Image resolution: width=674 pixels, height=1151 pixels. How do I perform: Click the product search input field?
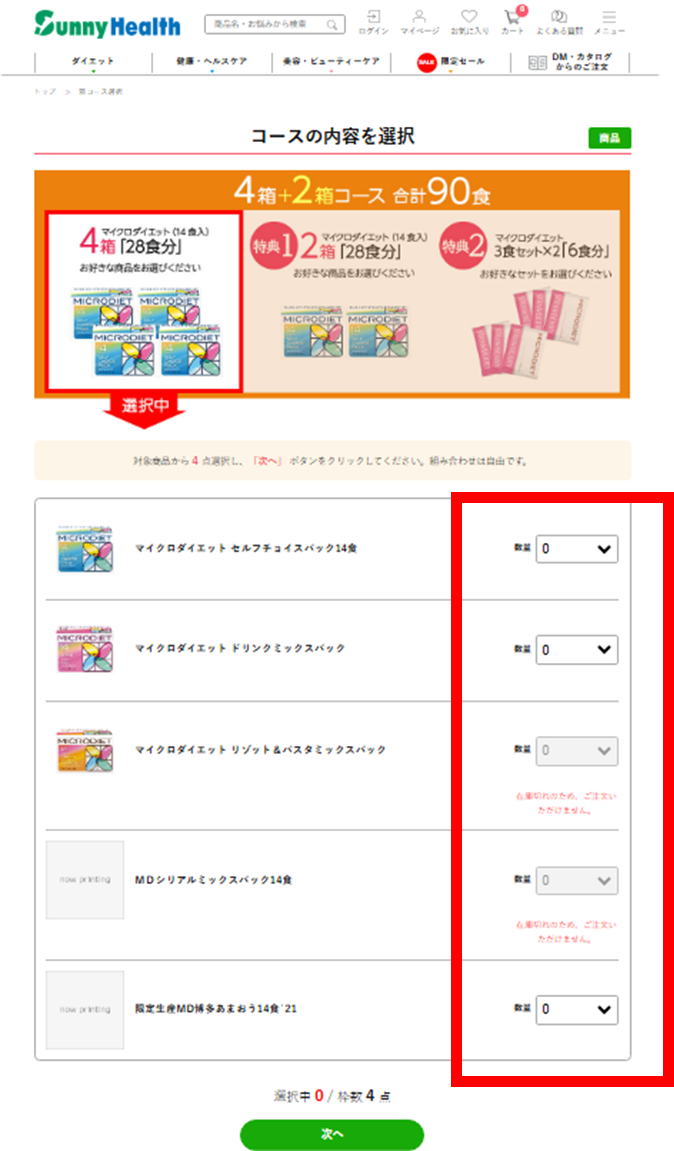[267, 25]
